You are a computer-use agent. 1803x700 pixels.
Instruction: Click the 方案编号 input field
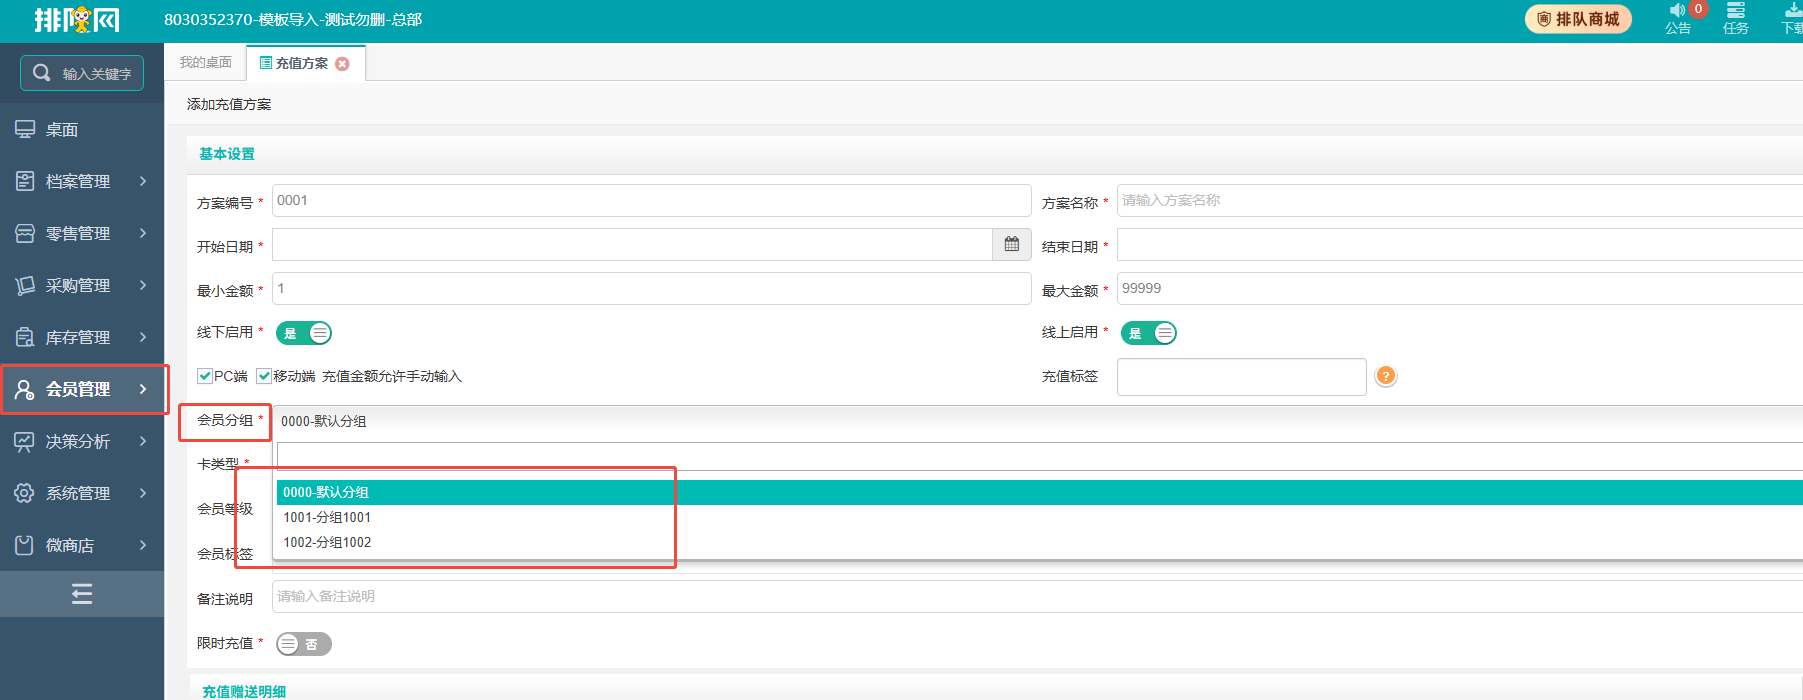(651, 200)
